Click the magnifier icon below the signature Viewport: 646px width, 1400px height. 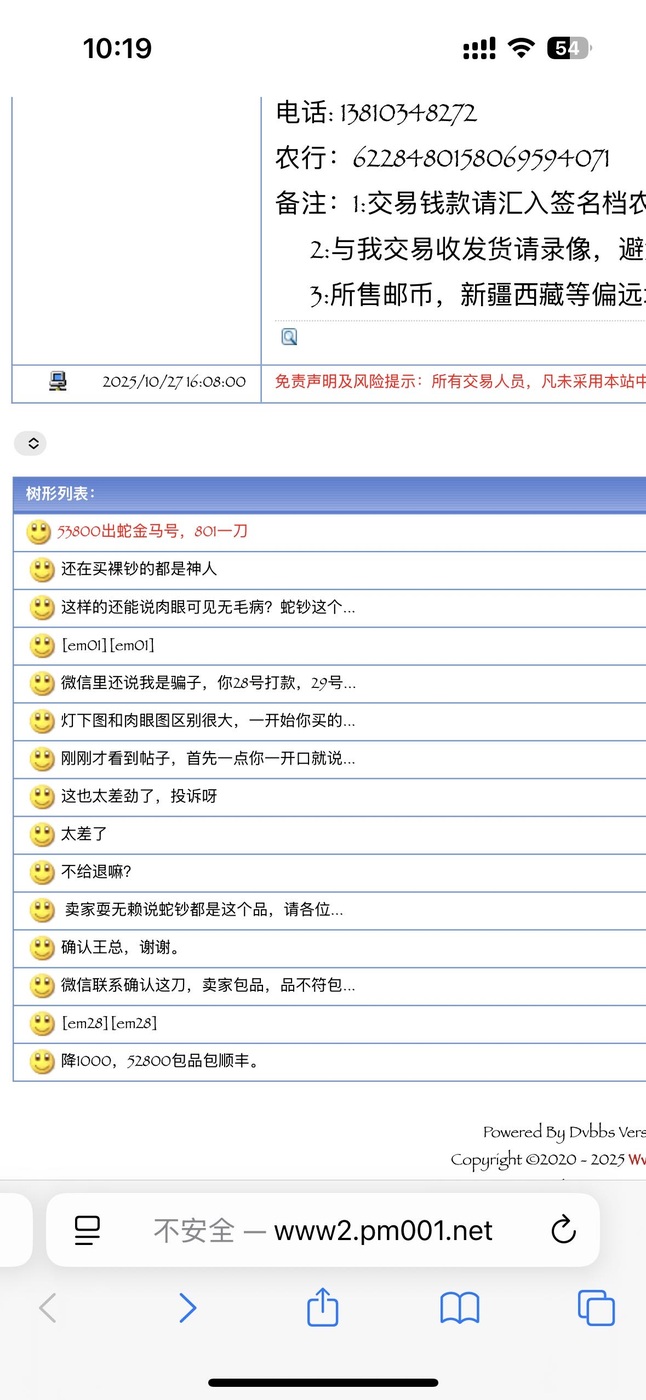pyautogui.click(x=289, y=337)
